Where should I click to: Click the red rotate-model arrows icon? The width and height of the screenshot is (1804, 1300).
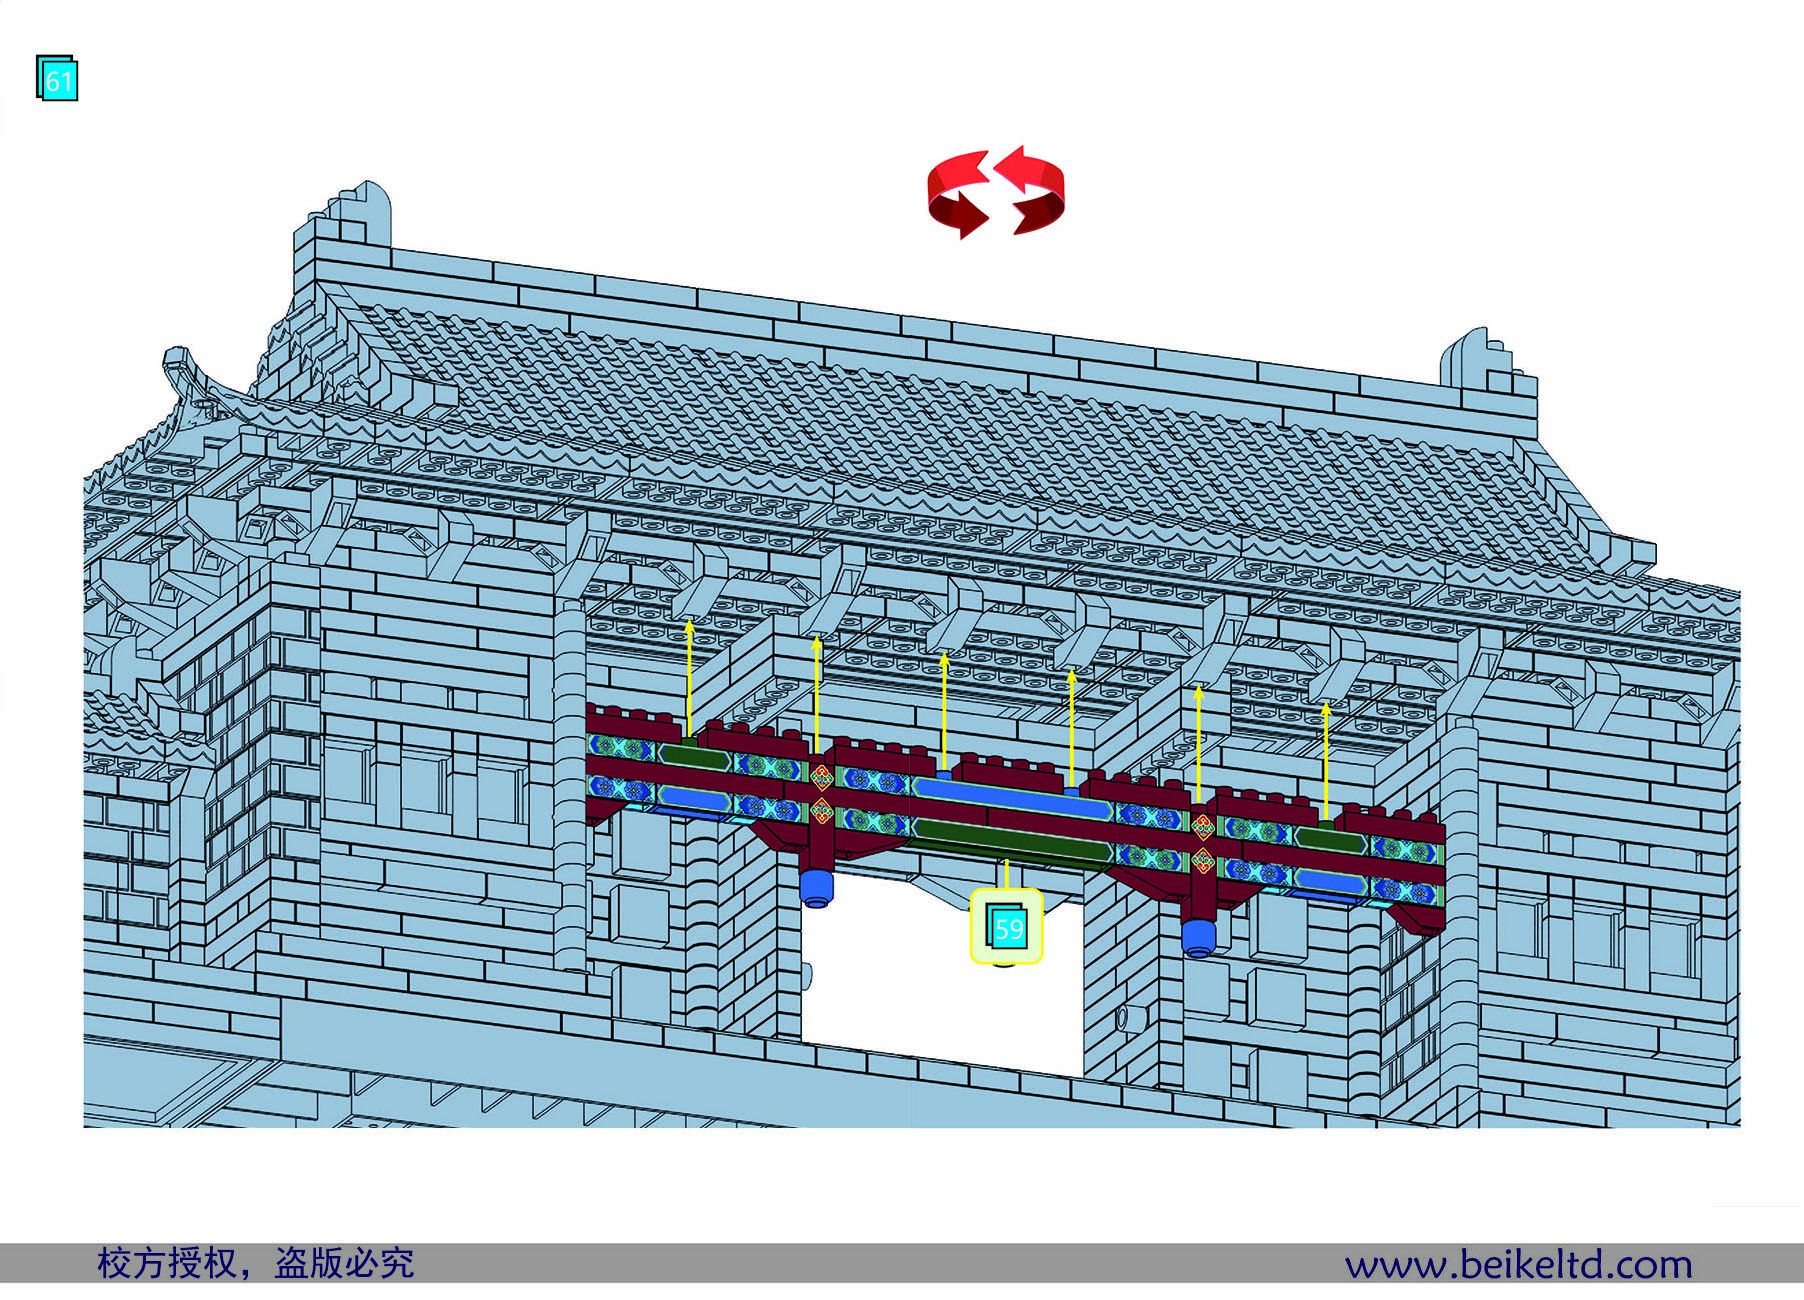(996, 192)
